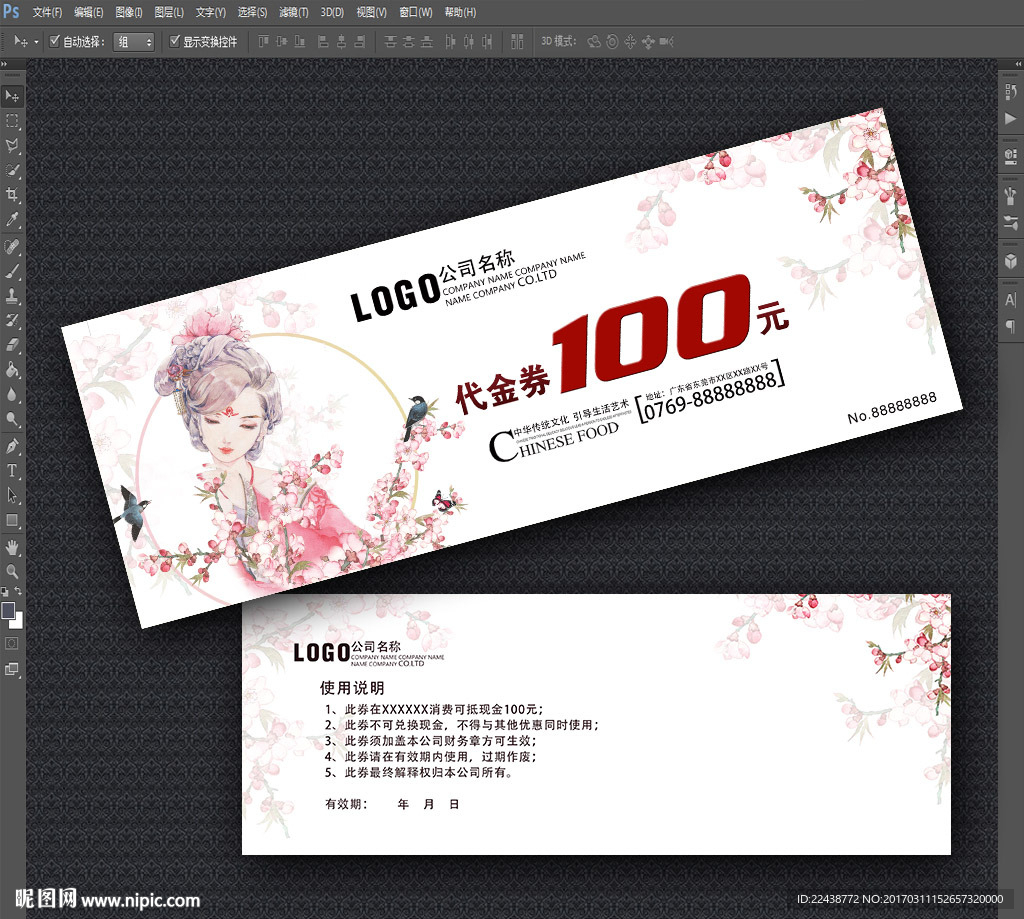Open the 视图(V) menu
Image resolution: width=1024 pixels, height=919 pixels.
pos(371,12)
